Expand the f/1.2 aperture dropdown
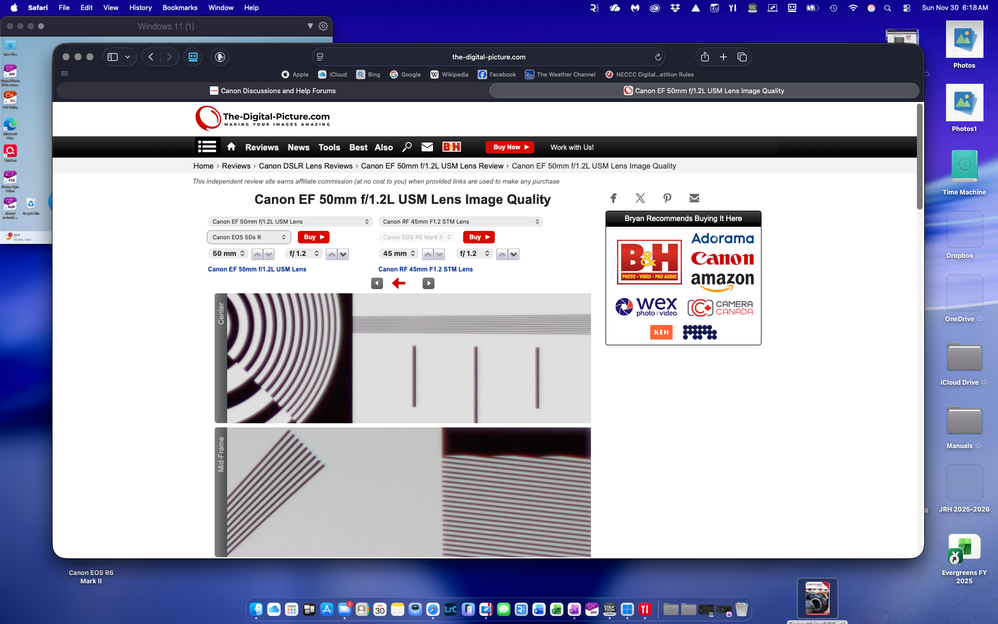 click(303, 253)
